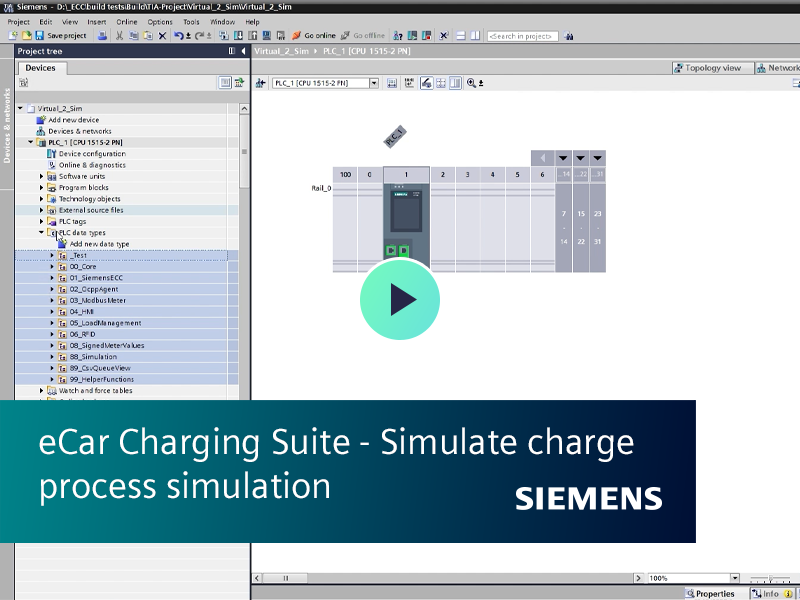Toggle the Remember layout button

click(x=455, y=83)
